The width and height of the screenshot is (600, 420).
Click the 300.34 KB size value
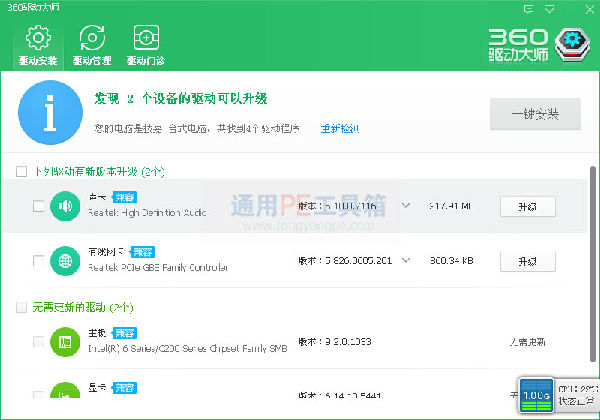pyautogui.click(x=452, y=261)
